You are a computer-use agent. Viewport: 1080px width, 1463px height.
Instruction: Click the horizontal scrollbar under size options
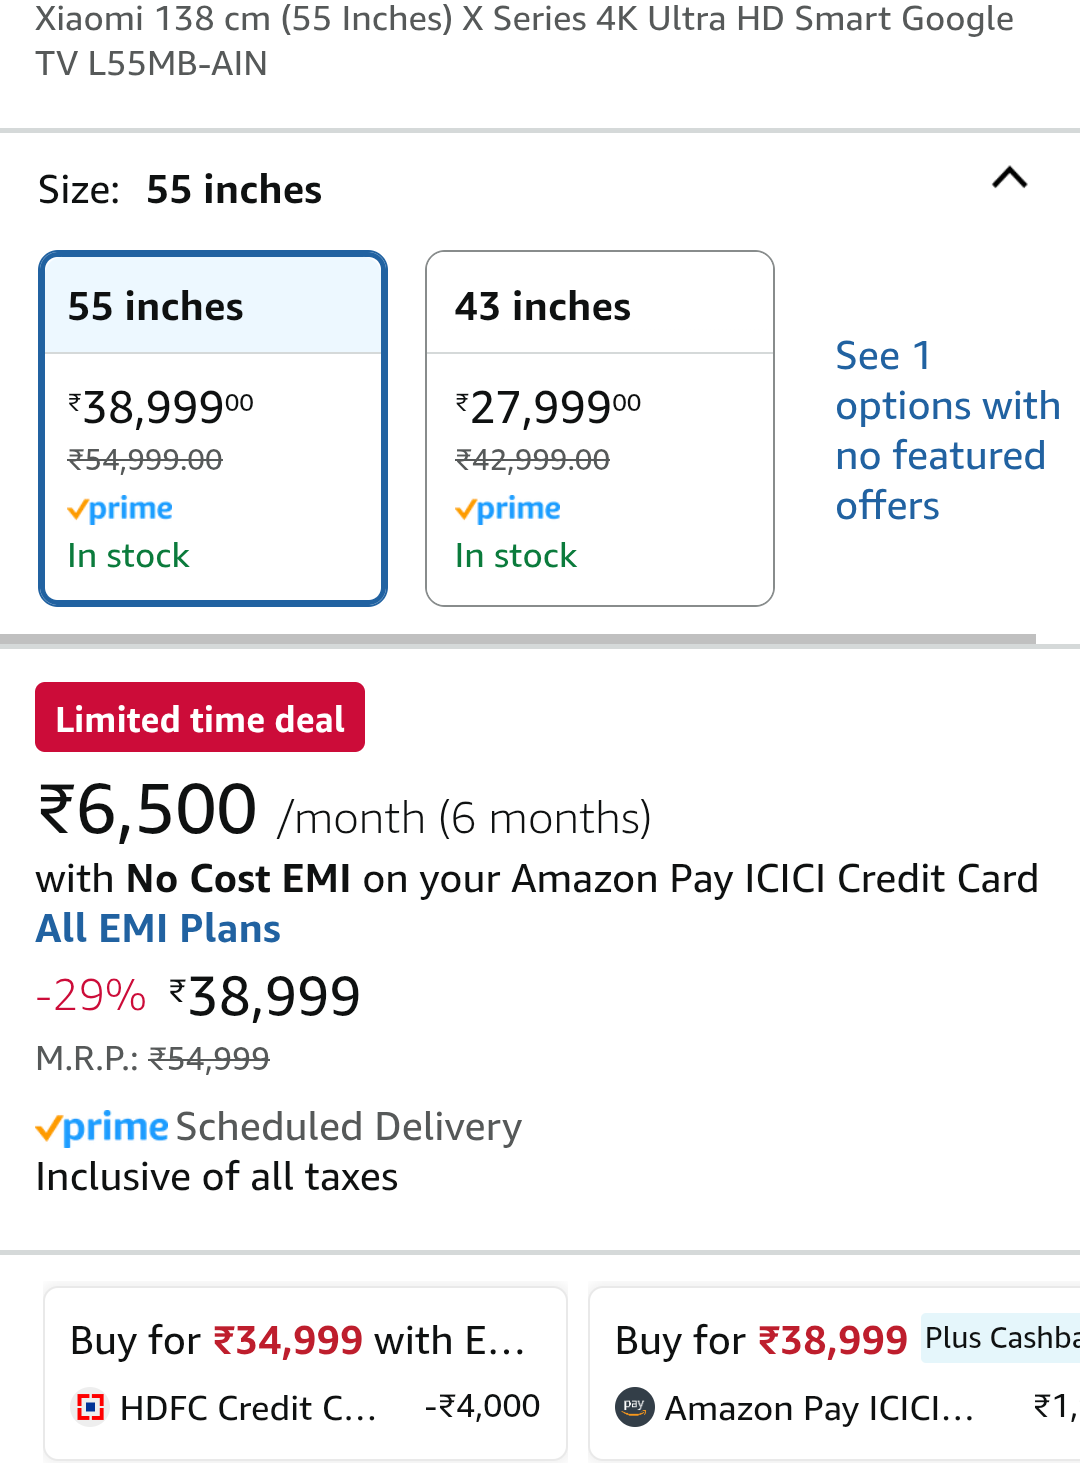click(x=518, y=639)
